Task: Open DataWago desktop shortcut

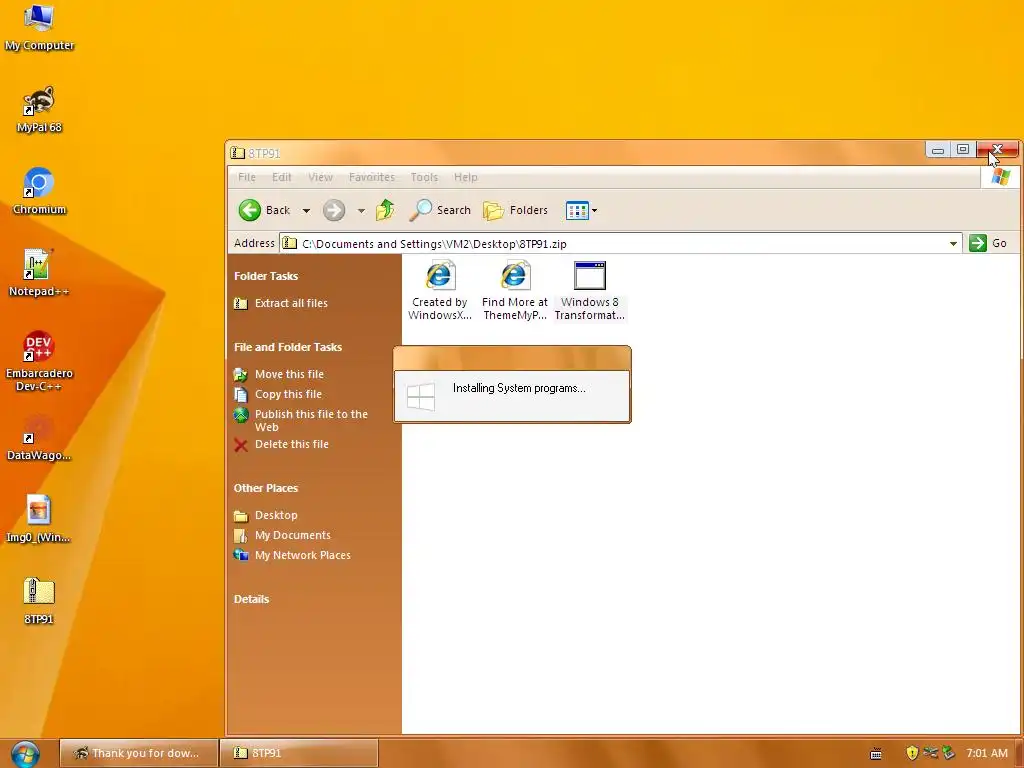Action: coord(39,438)
